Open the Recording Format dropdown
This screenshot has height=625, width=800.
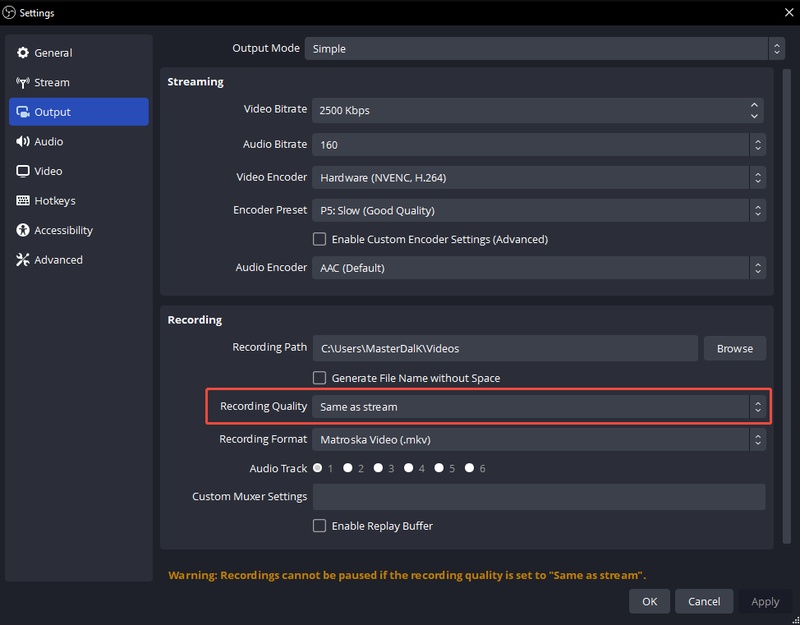point(539,439)
